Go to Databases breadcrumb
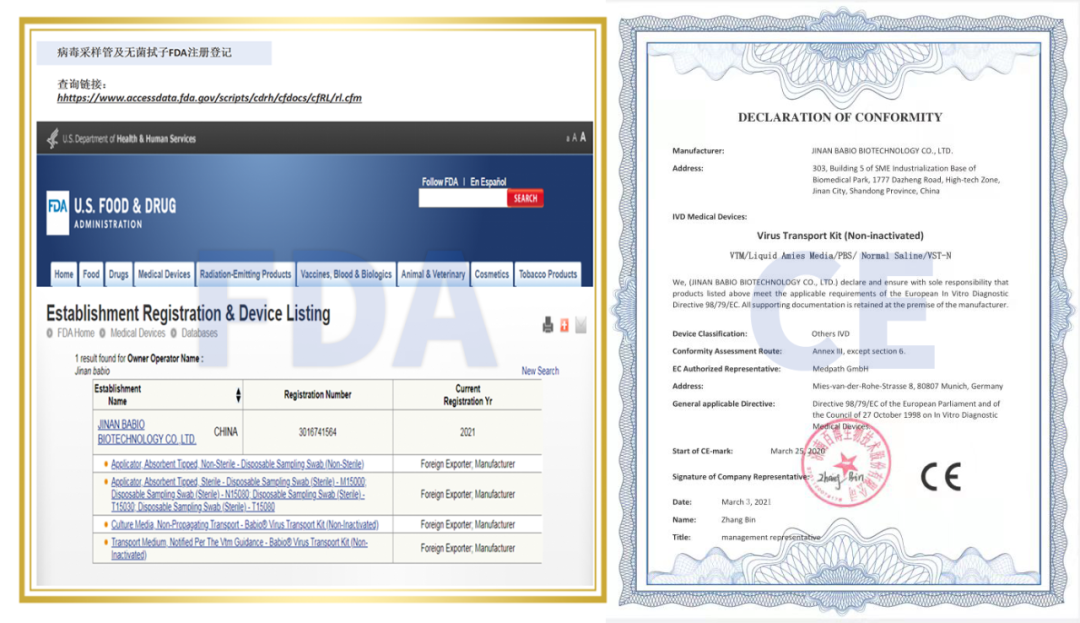The width and height of the screenshot is (1080, 623). [200, 333]
